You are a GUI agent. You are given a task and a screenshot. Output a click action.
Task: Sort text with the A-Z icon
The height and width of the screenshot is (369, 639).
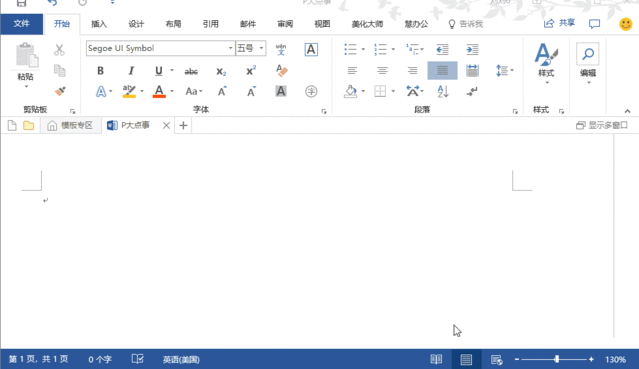pos(443,91)
